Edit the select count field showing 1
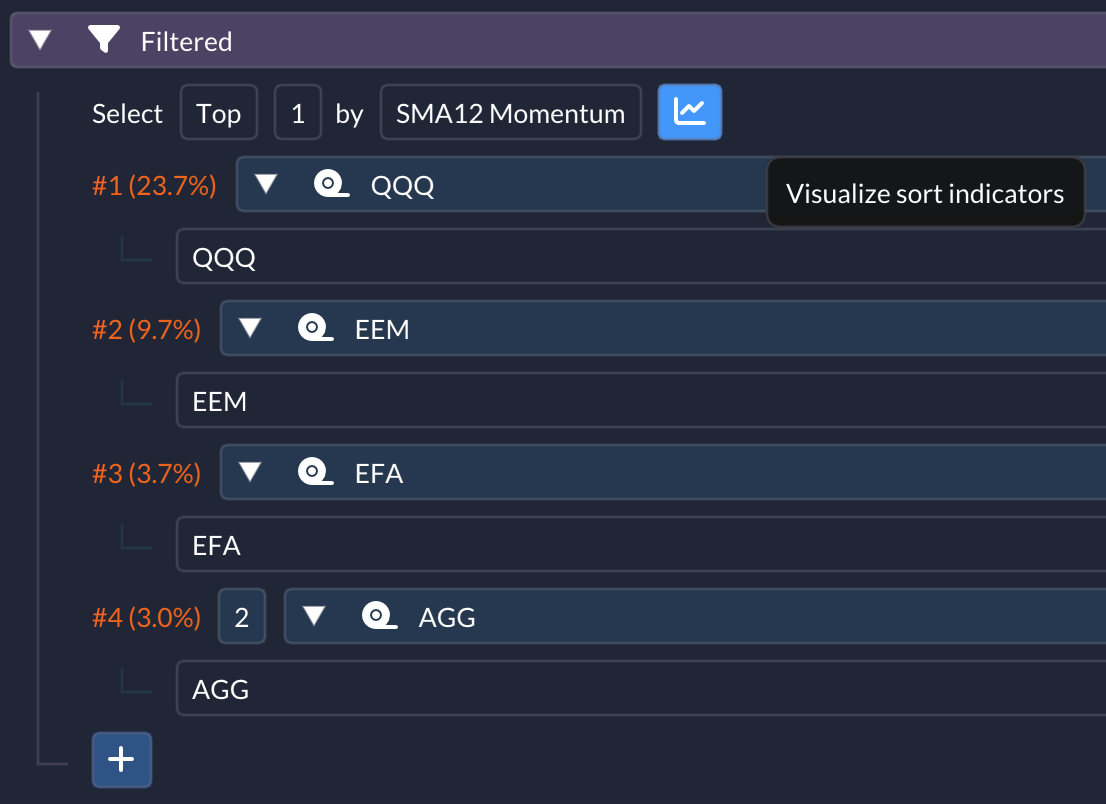Viewport: 1106px width, 804px height. click(x=298, y=113)
